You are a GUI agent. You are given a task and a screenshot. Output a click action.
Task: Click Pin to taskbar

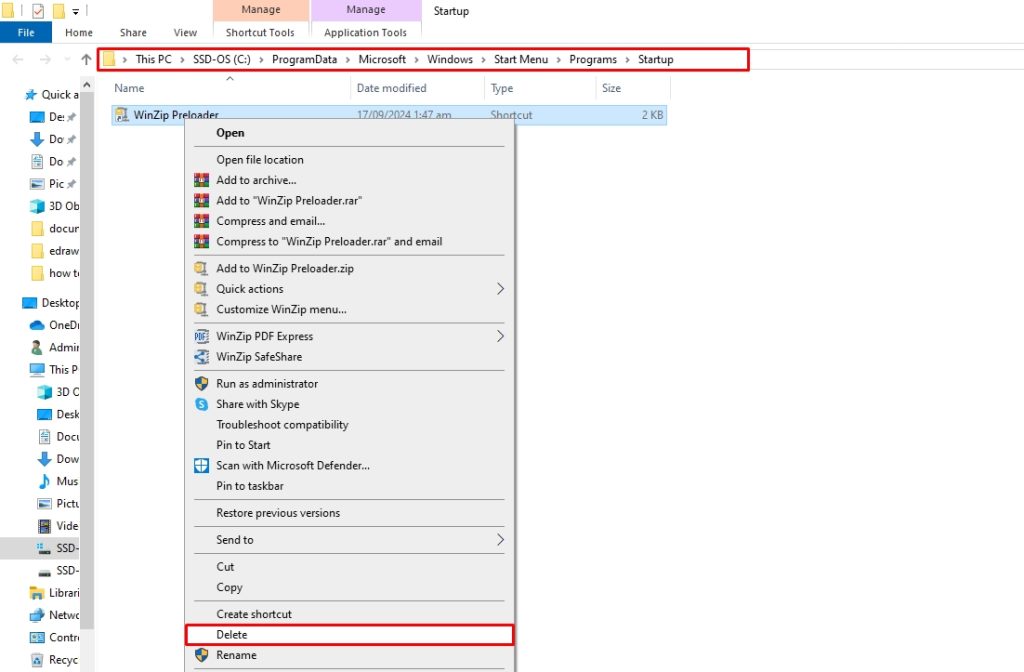point(349,486)
